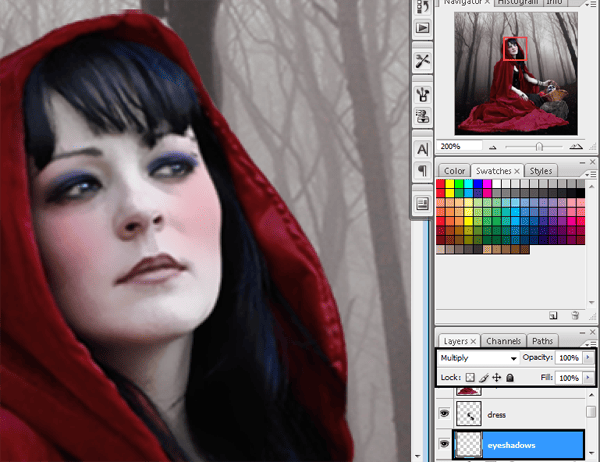Toggle the lock all padlock
The width and height of the screenshot is (600, 462).
tap(510, 378)
